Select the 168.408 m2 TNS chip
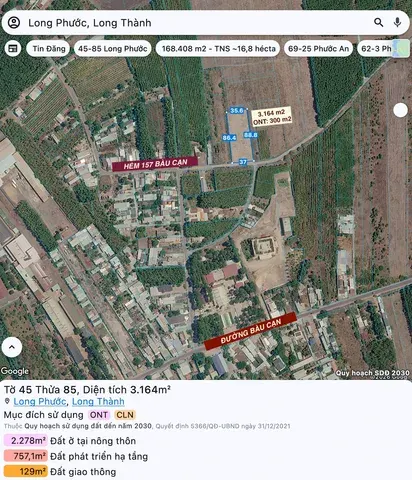Screen dimensions: 412x480 pyautogui.click(x=218, y=49)
